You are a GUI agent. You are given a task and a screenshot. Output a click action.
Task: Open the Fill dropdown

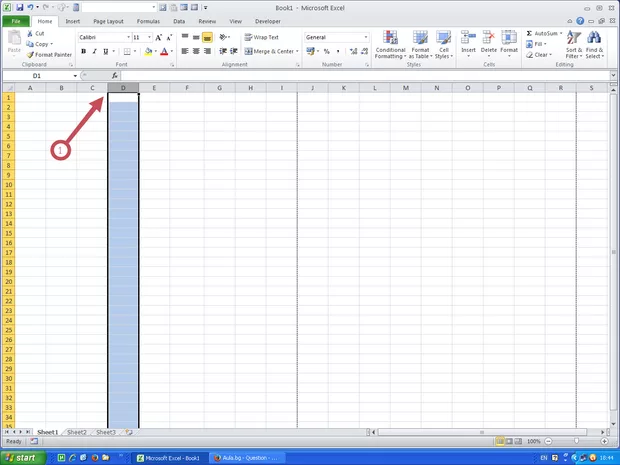click(x=536, y=44)
